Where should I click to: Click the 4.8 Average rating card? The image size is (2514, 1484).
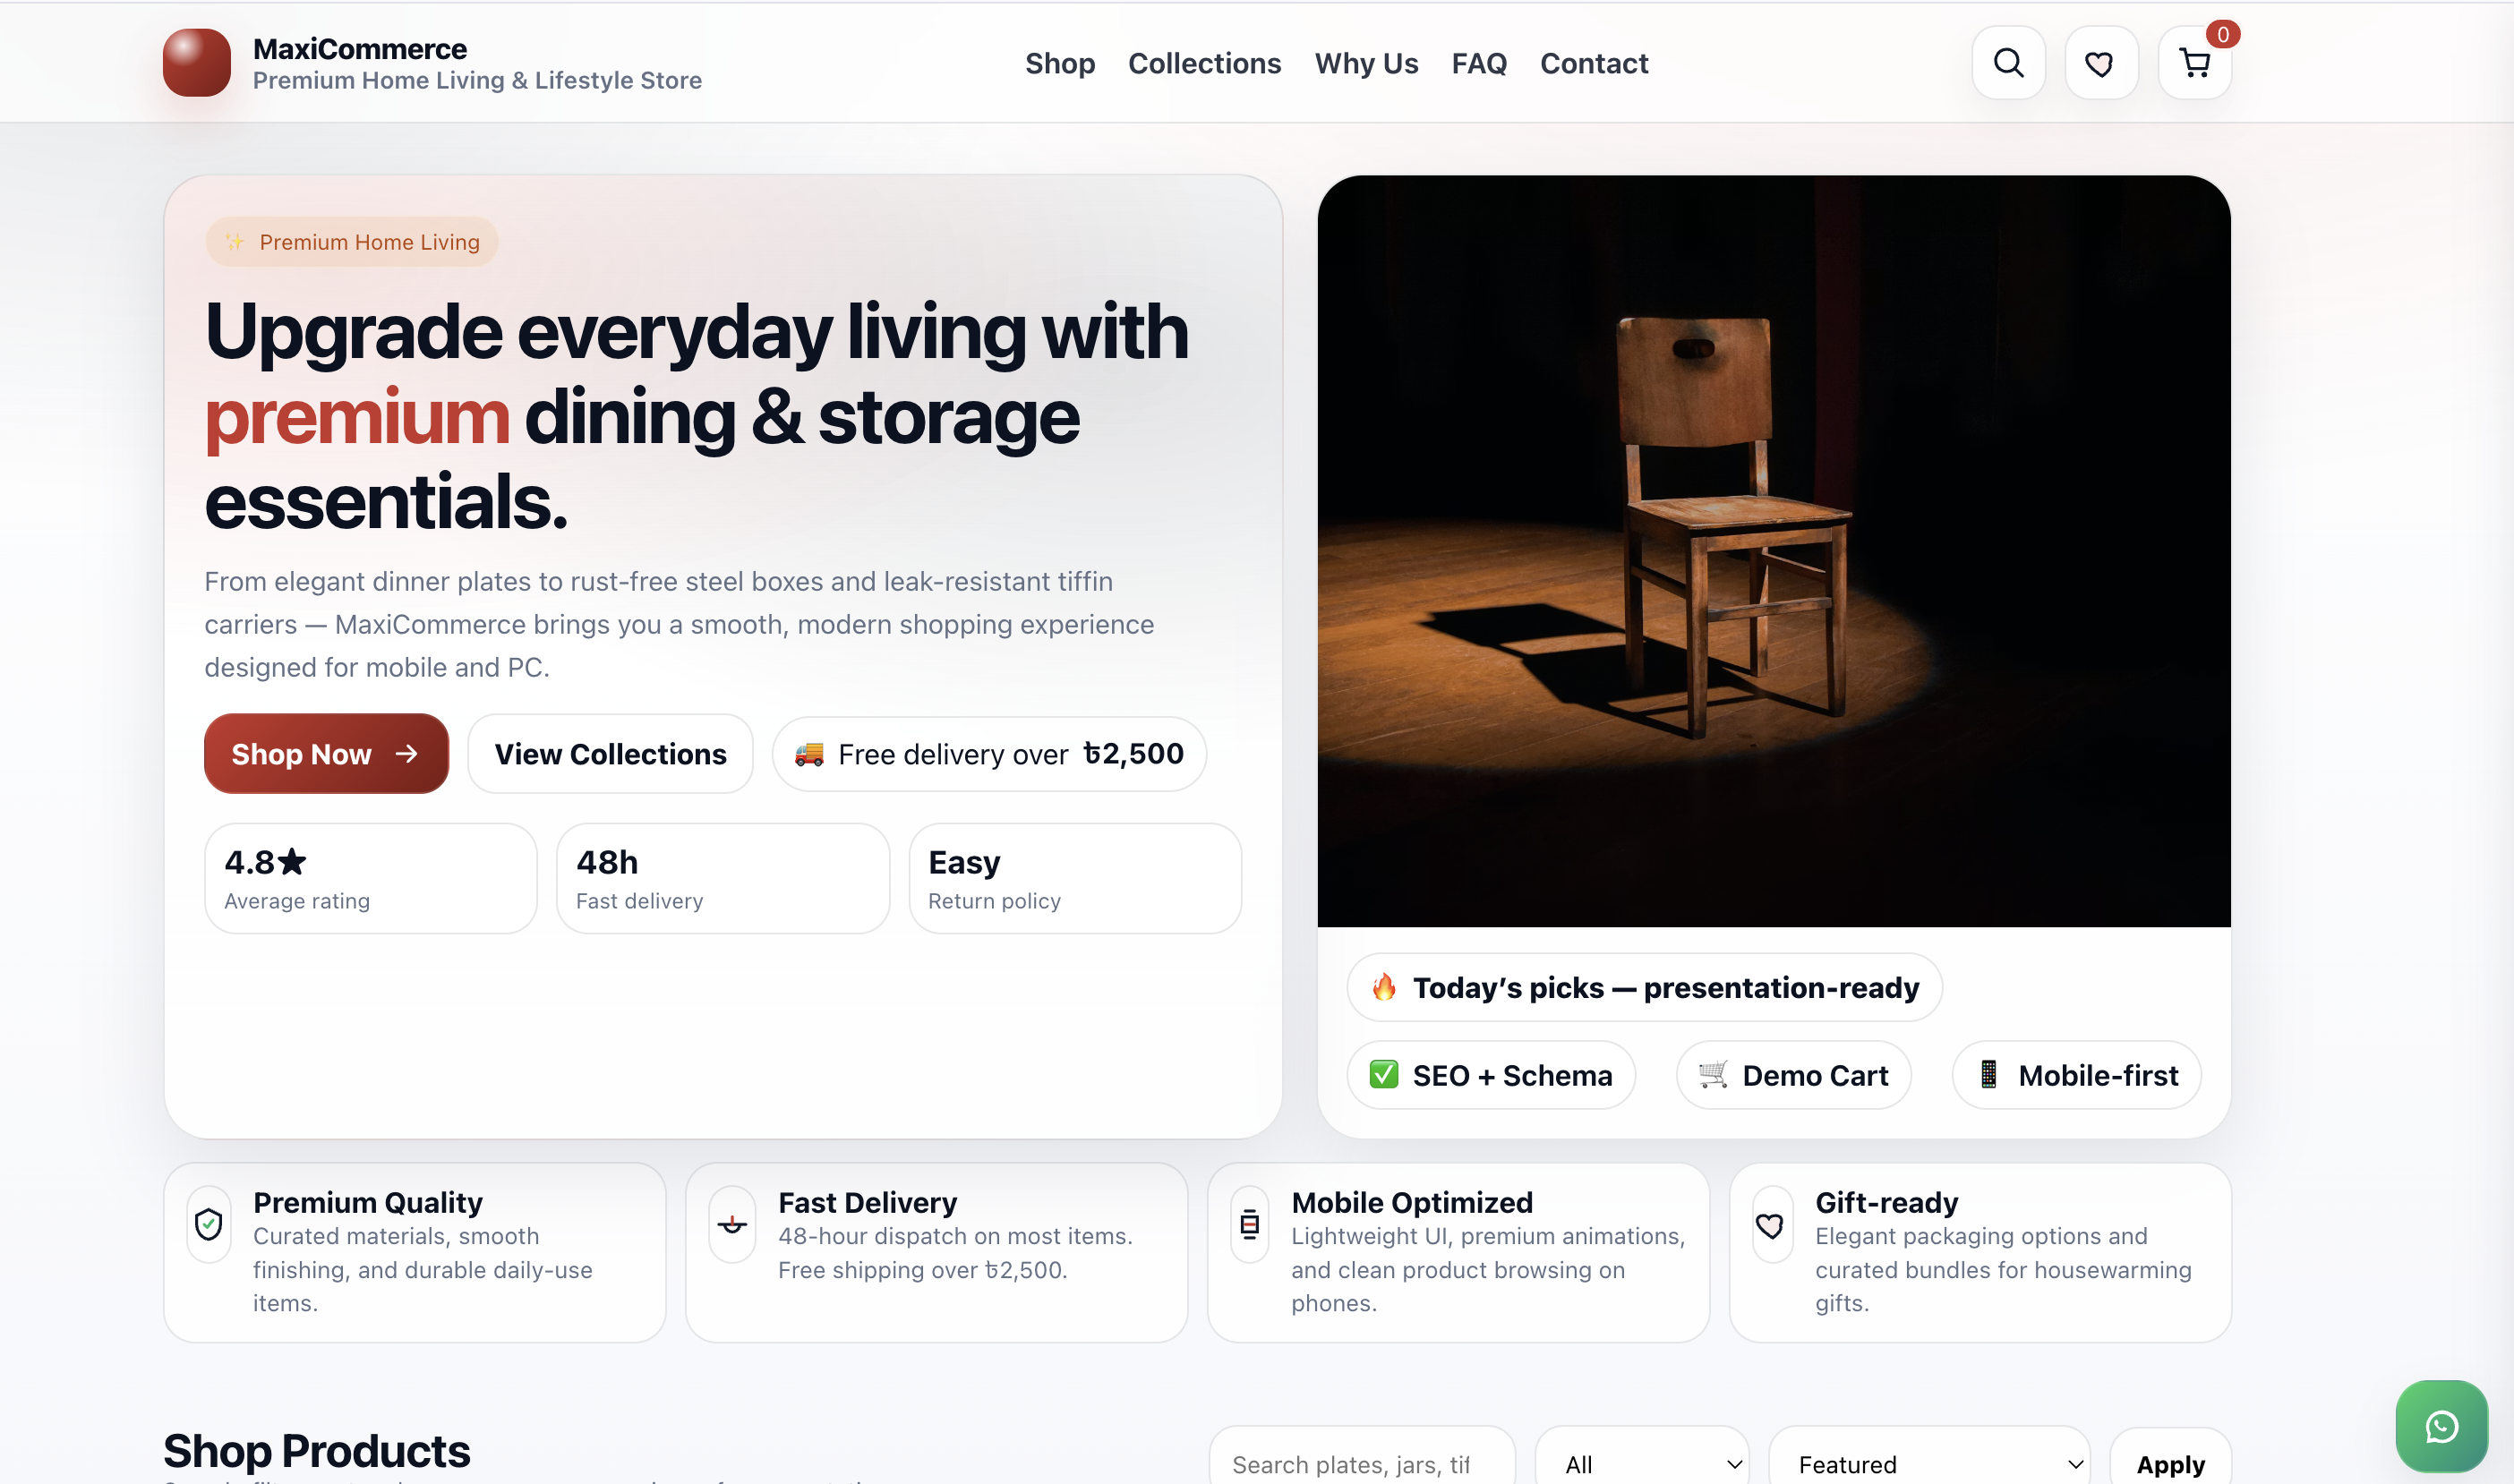point(371,878)
